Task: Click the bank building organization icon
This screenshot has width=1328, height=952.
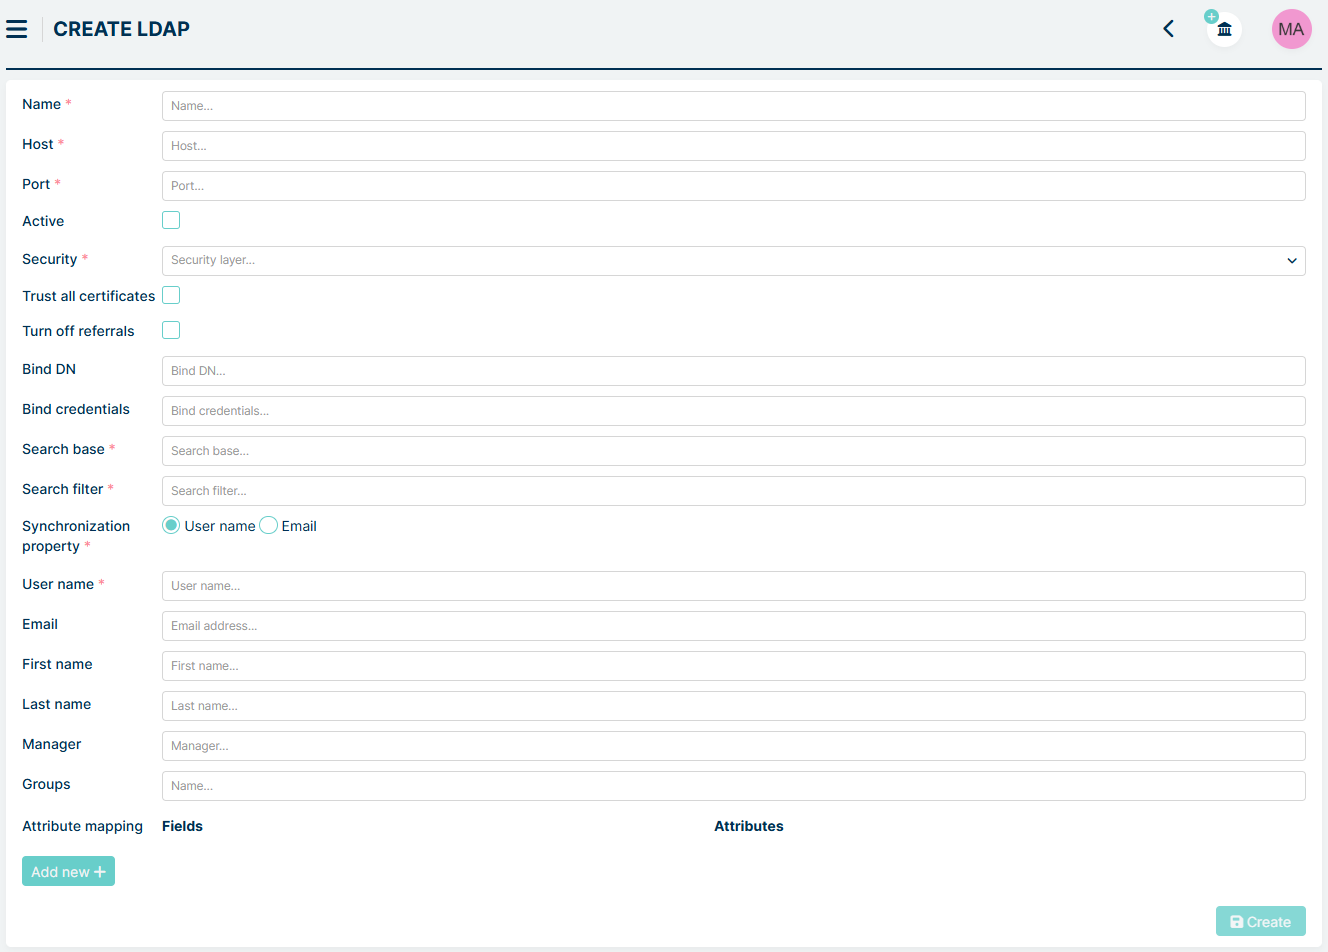Action: [1224, 29]
